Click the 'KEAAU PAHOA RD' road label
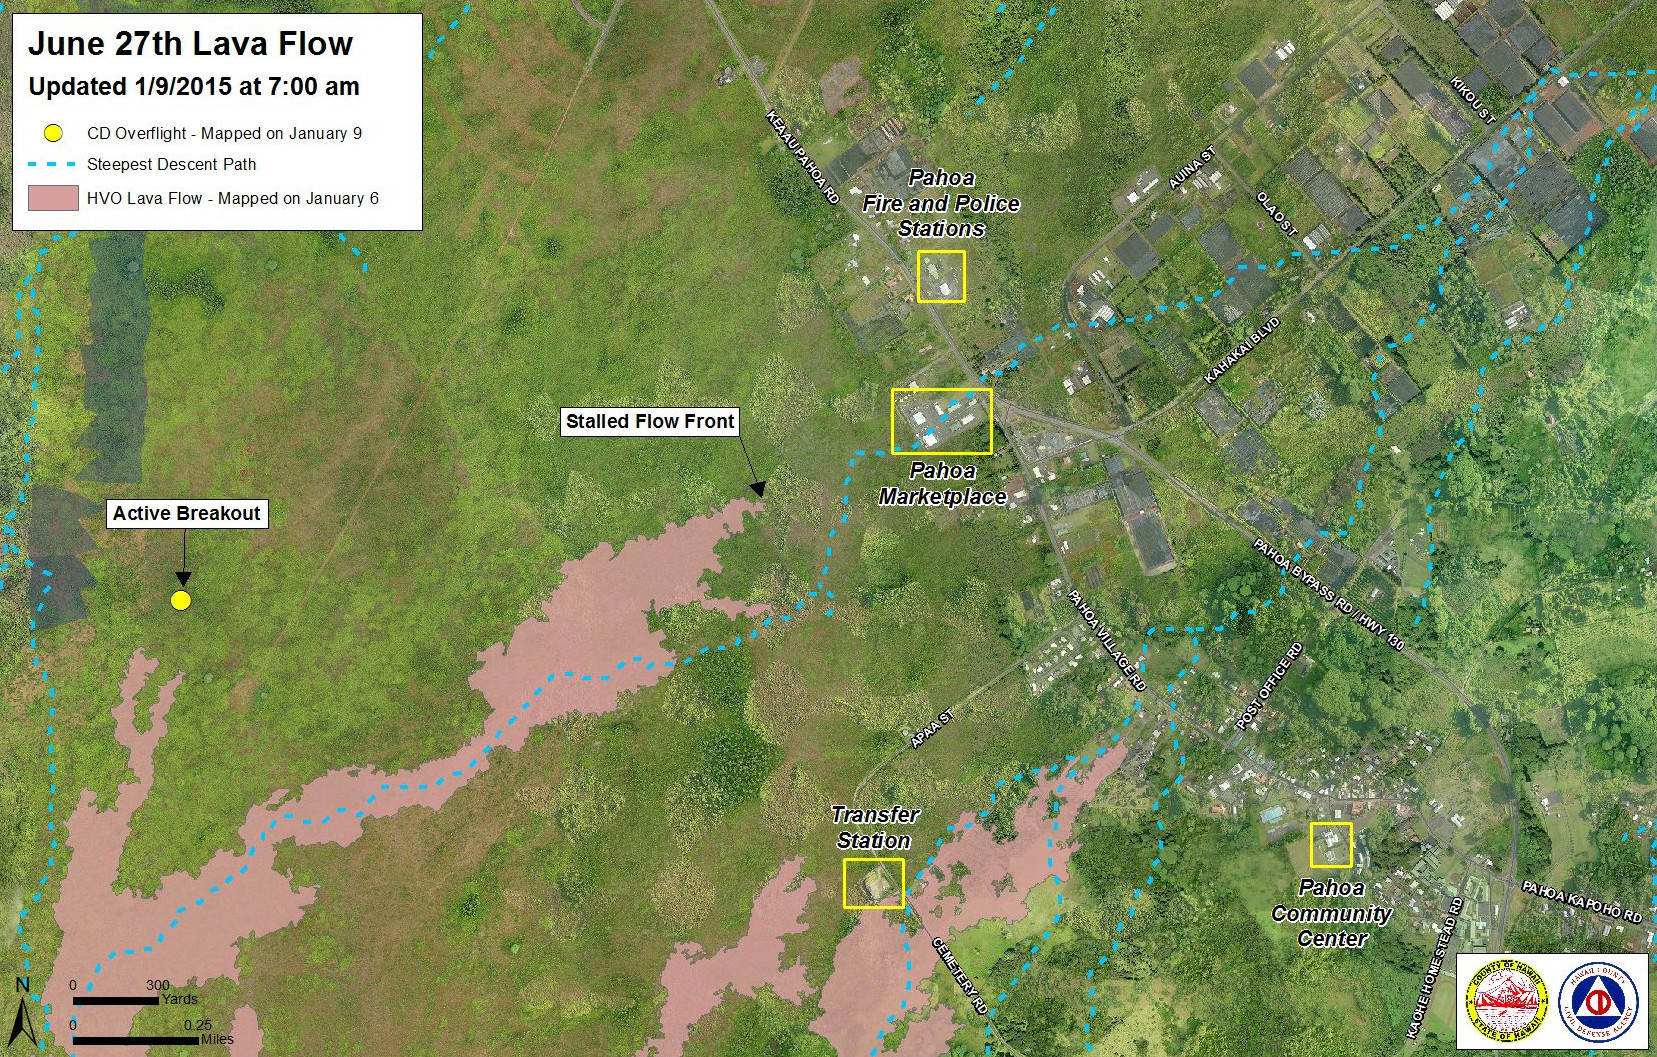 coord(802,156)
